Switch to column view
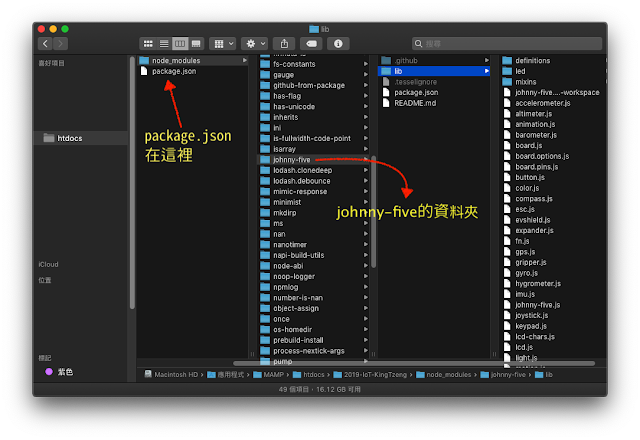Image resolution: width=640 pixels, height=440 pixels. point(180,44)
